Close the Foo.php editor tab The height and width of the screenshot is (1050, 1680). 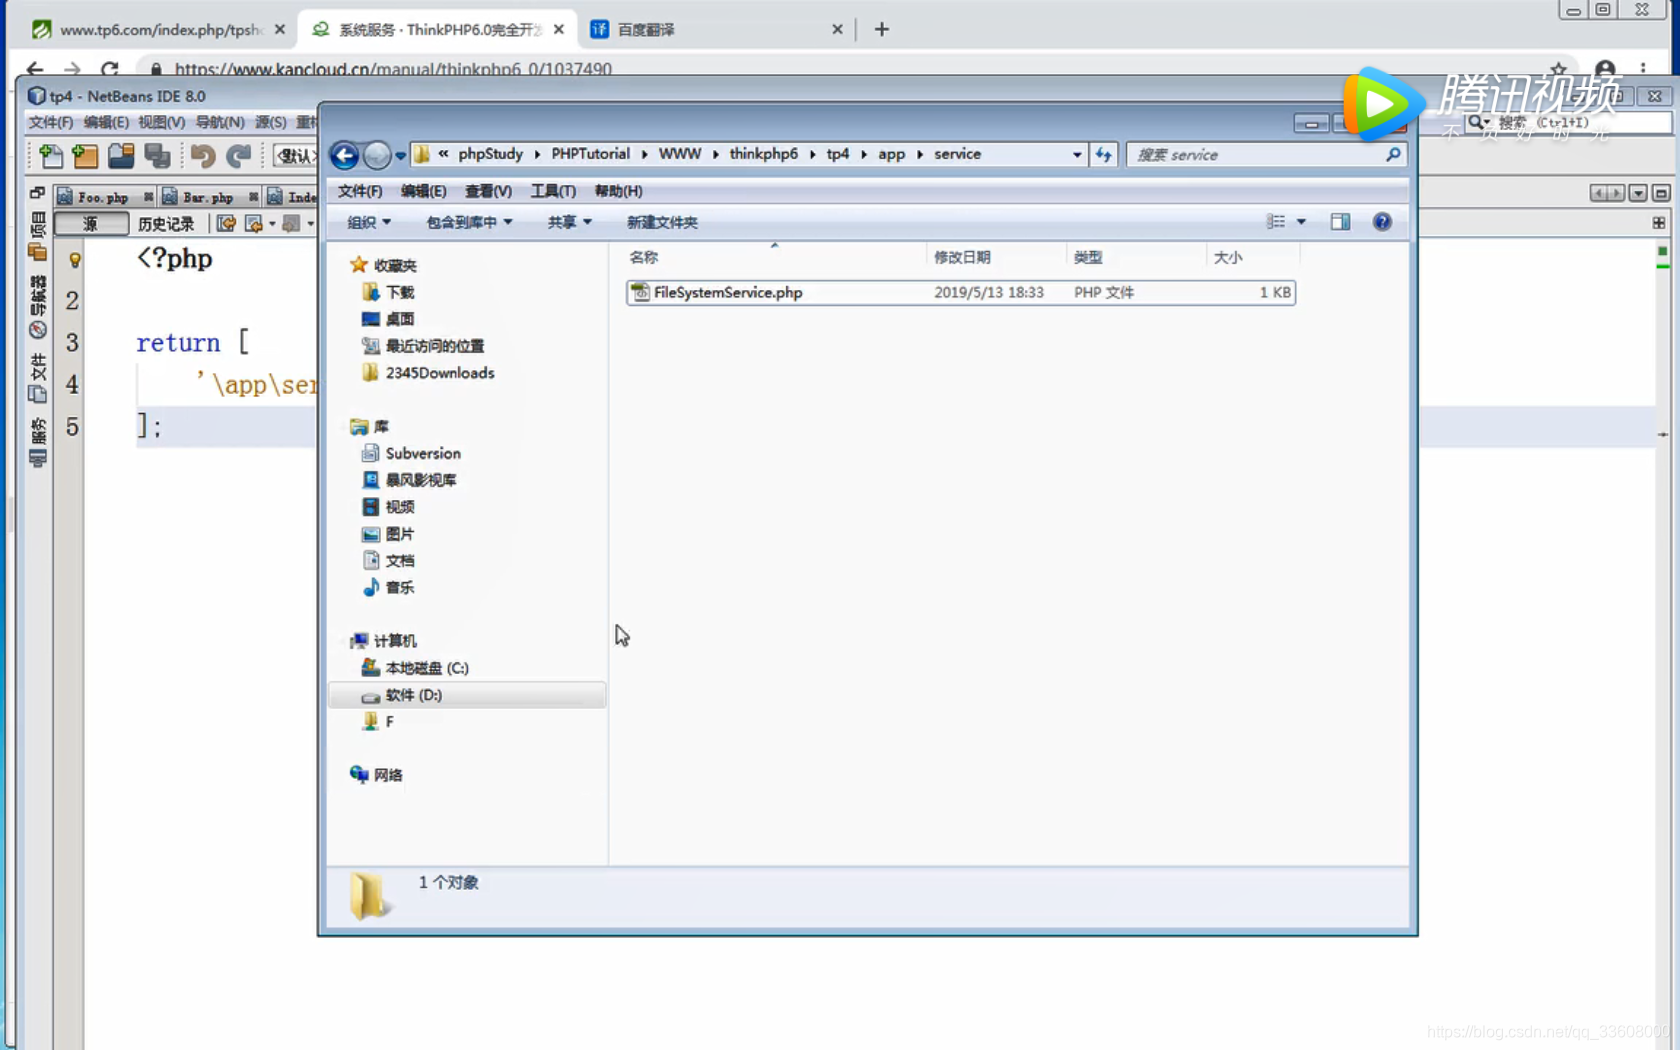pos(148,197)
